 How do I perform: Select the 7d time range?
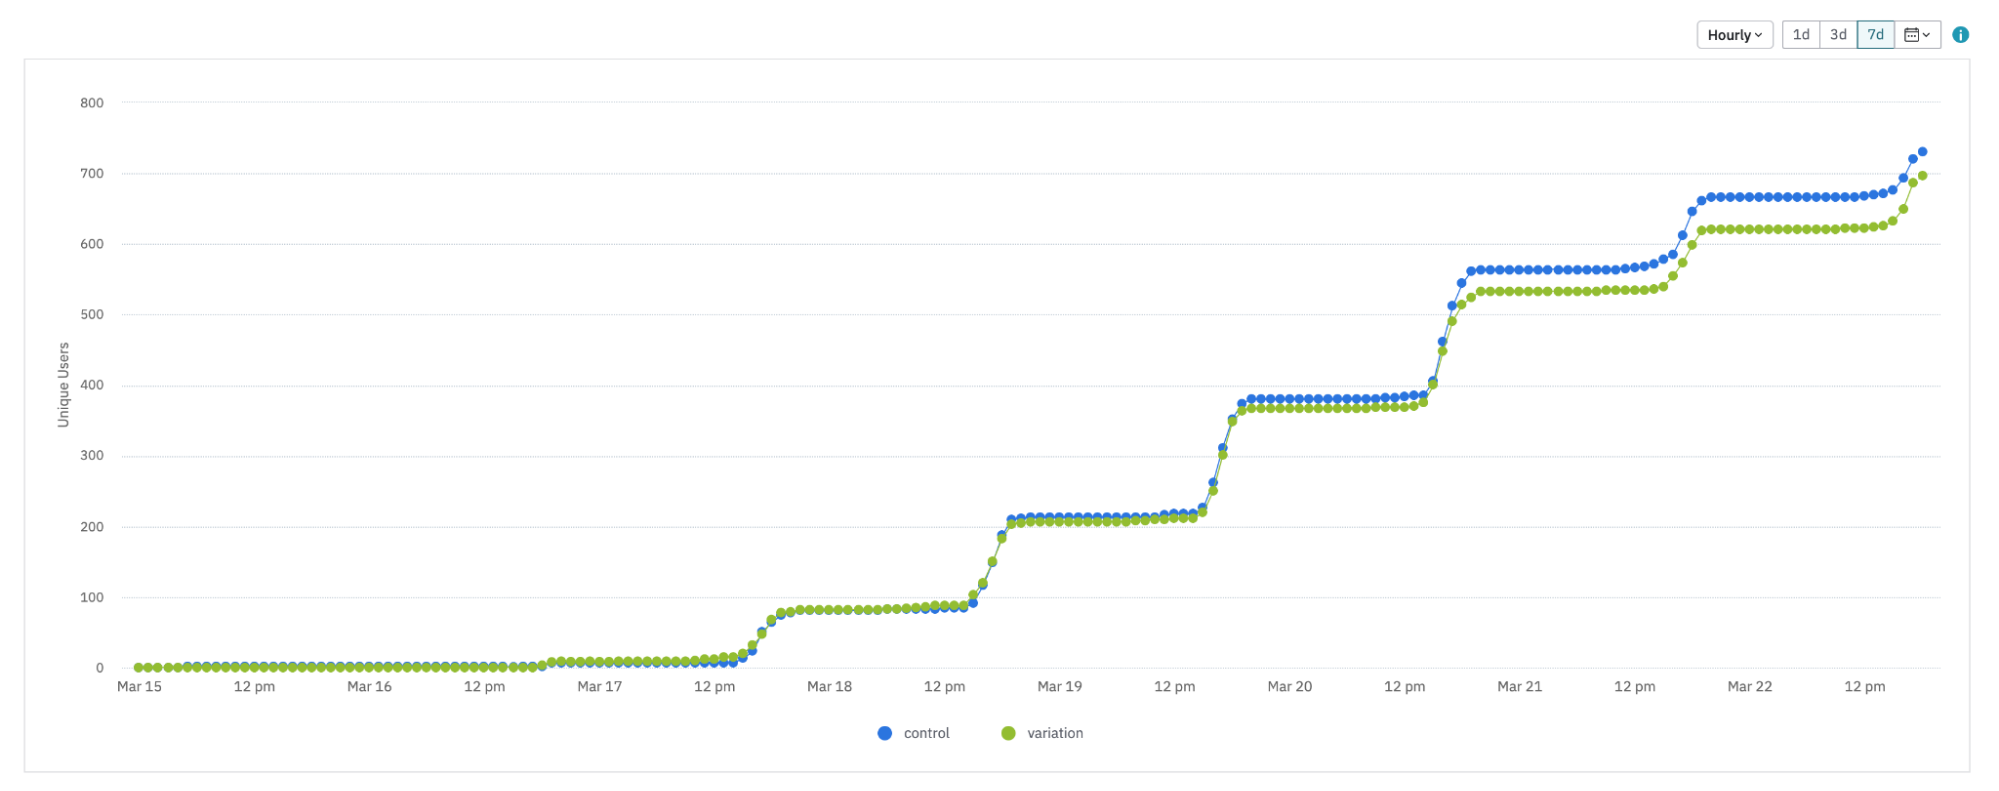pyautogui.click(x=1875, y=35)
